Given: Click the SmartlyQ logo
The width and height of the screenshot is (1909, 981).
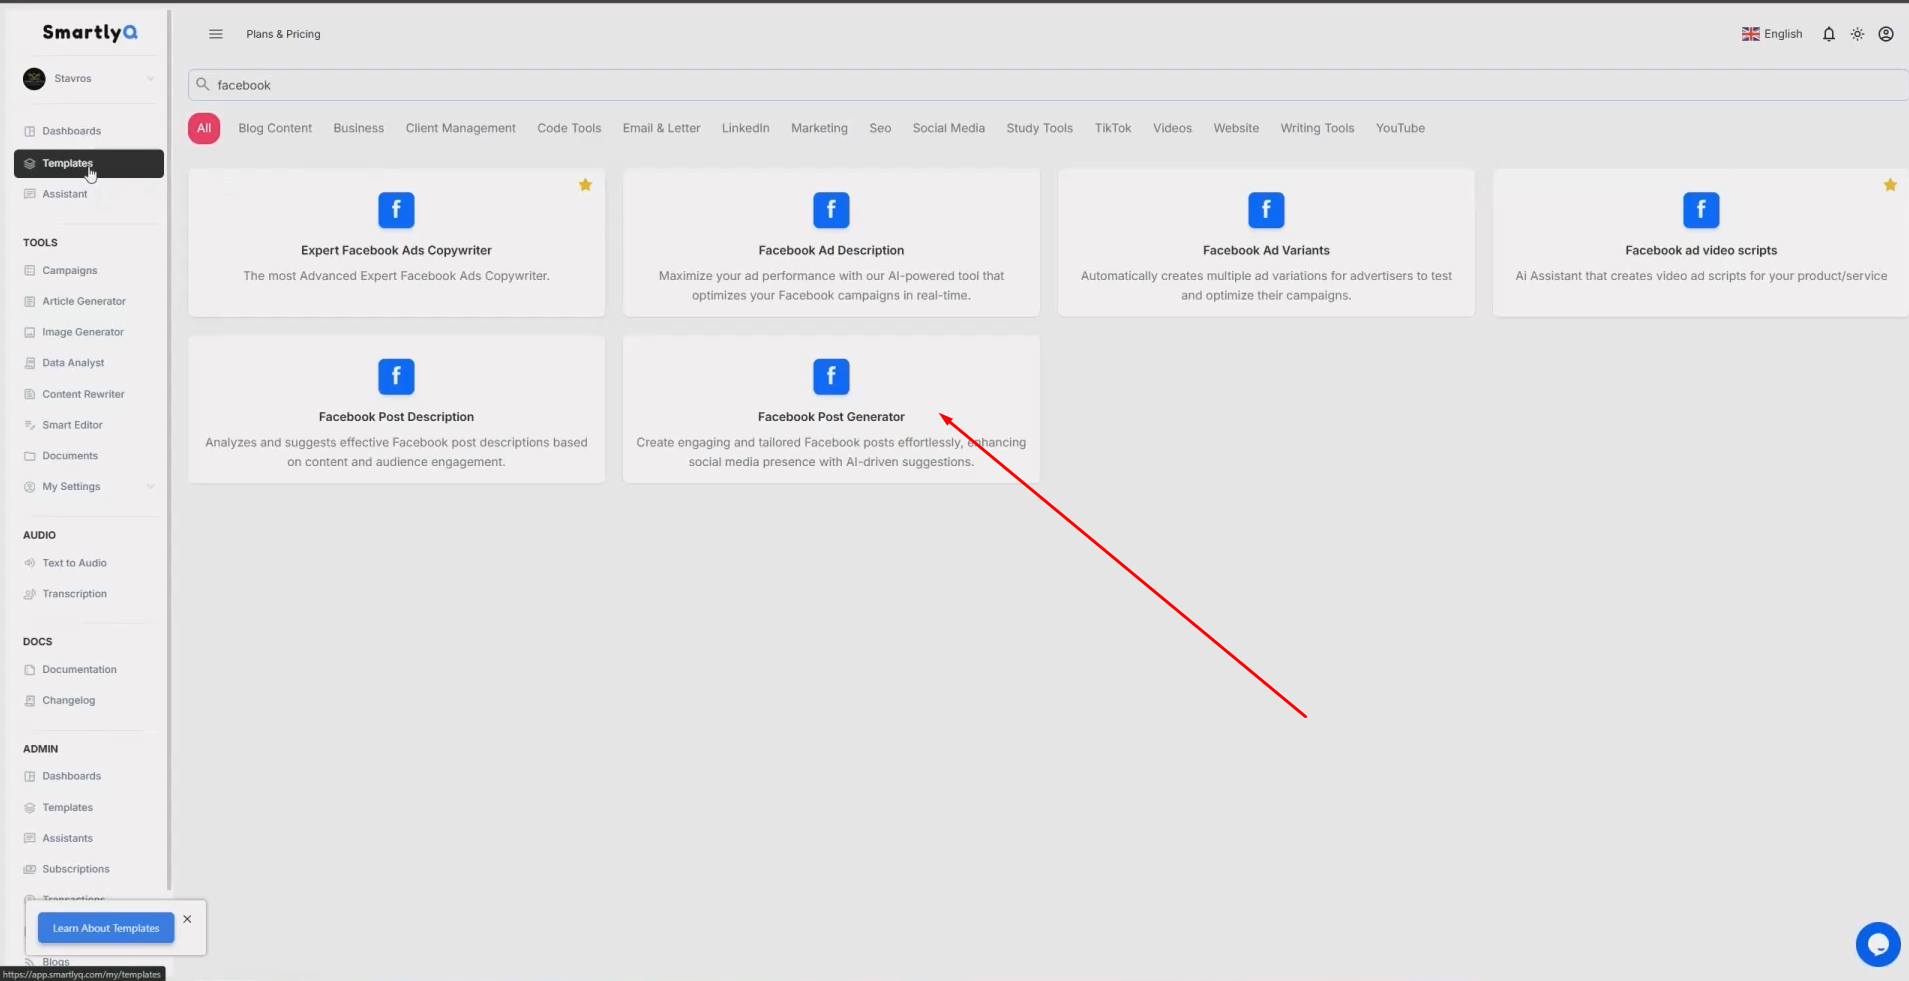Looking at the screenshot, I should click(90, 33).
